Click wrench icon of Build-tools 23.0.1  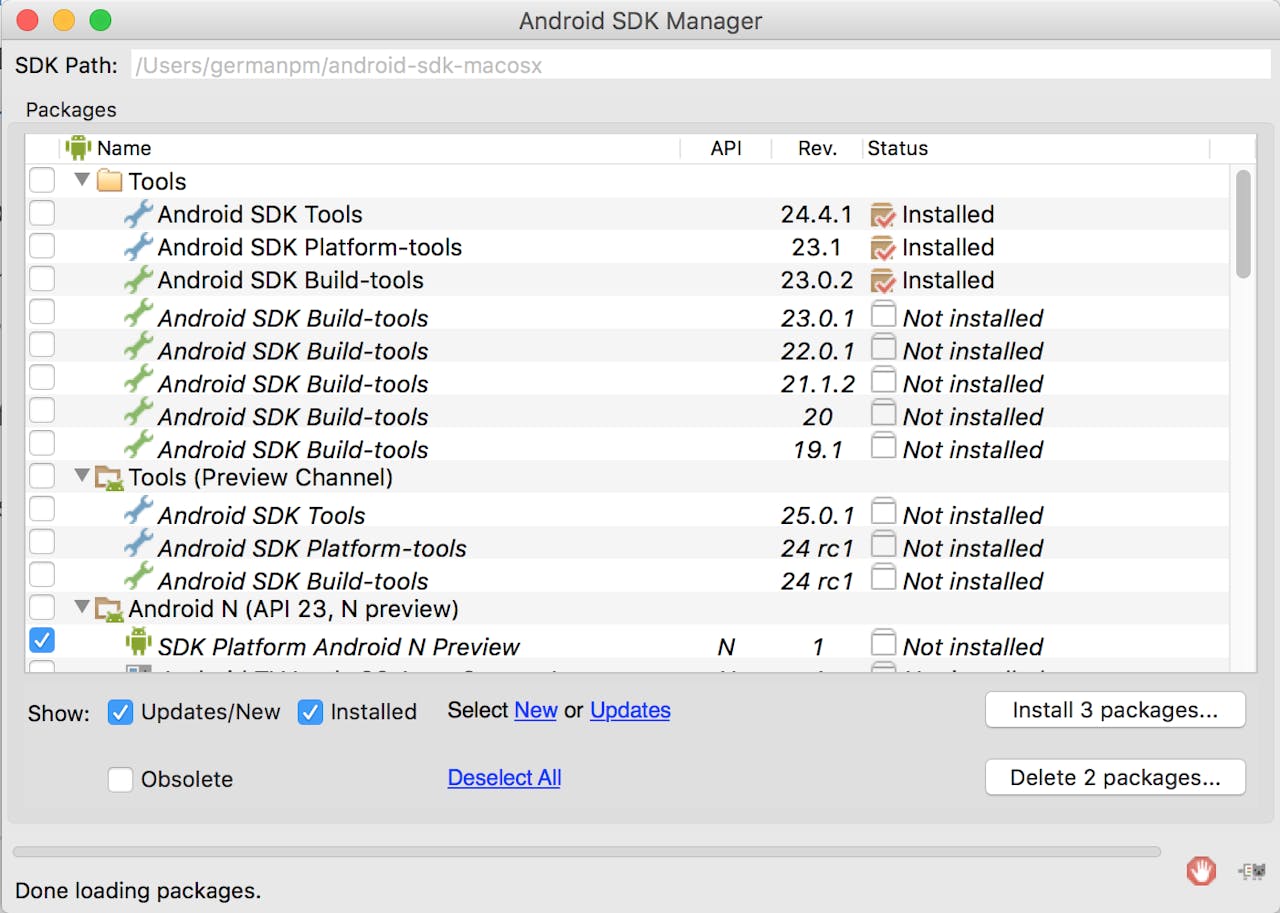point(139,314)
